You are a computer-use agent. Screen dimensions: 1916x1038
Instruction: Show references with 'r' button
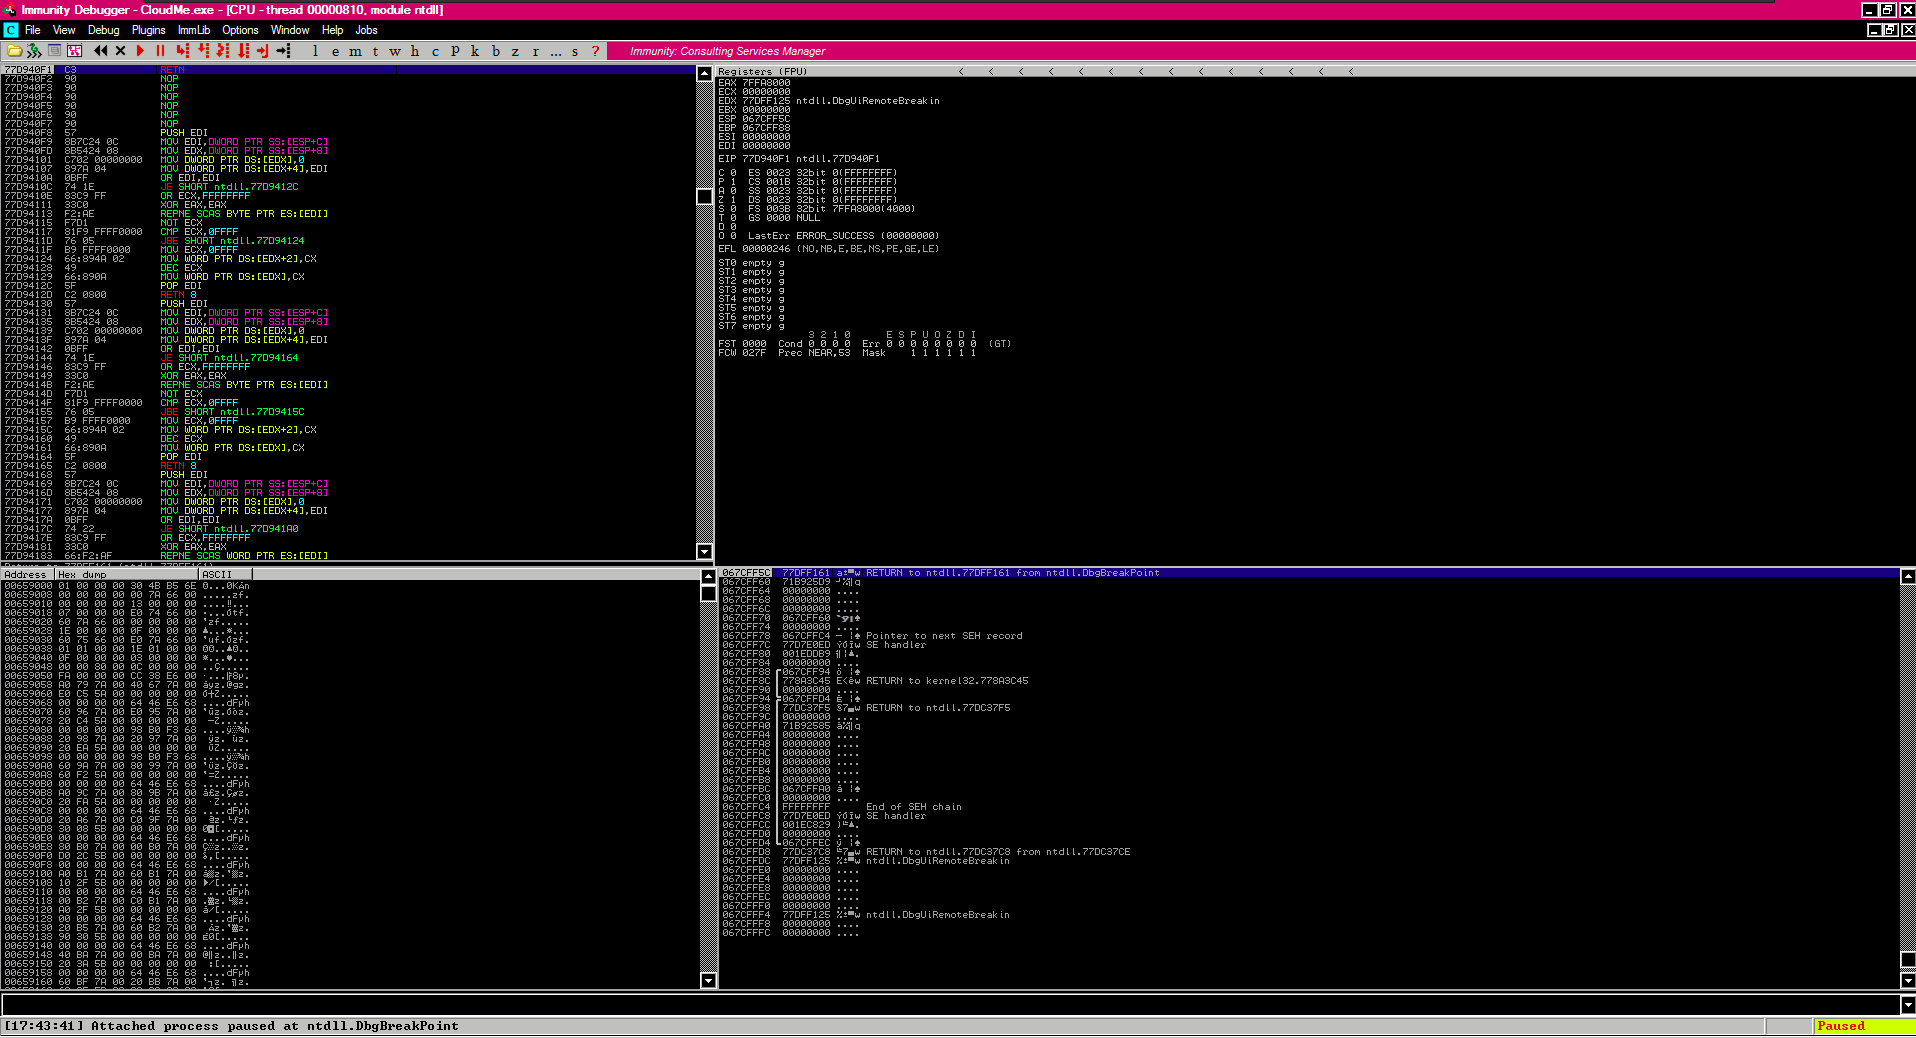[535, 51]
